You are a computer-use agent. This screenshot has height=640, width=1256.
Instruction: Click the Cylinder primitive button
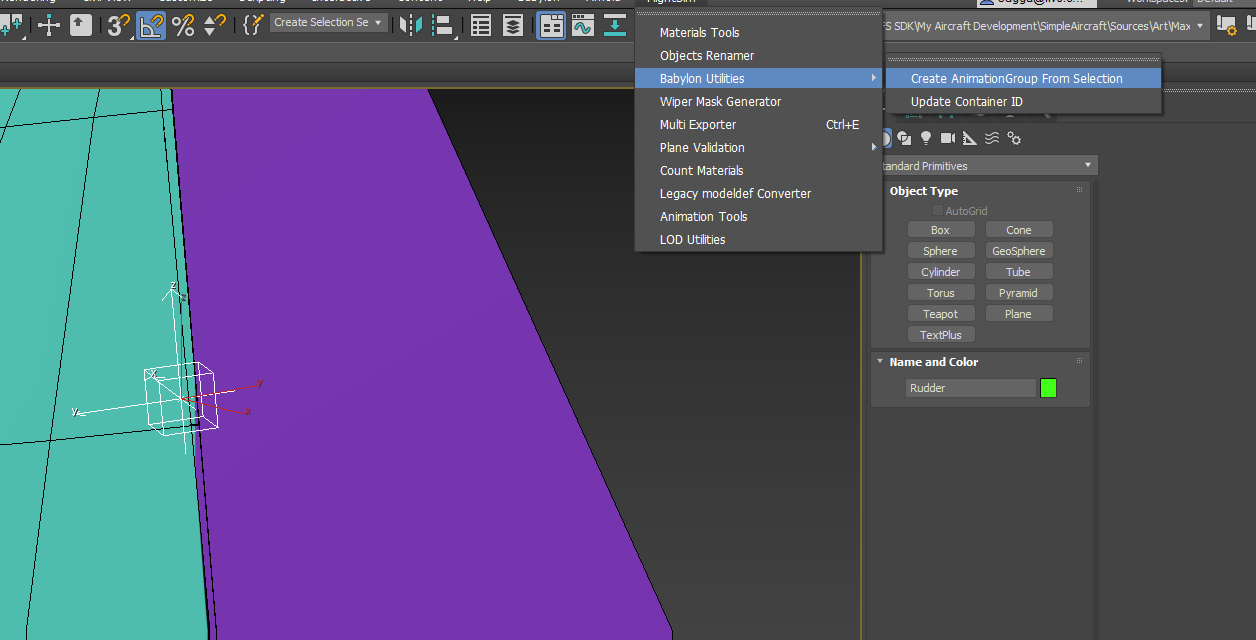click(940, 272)
